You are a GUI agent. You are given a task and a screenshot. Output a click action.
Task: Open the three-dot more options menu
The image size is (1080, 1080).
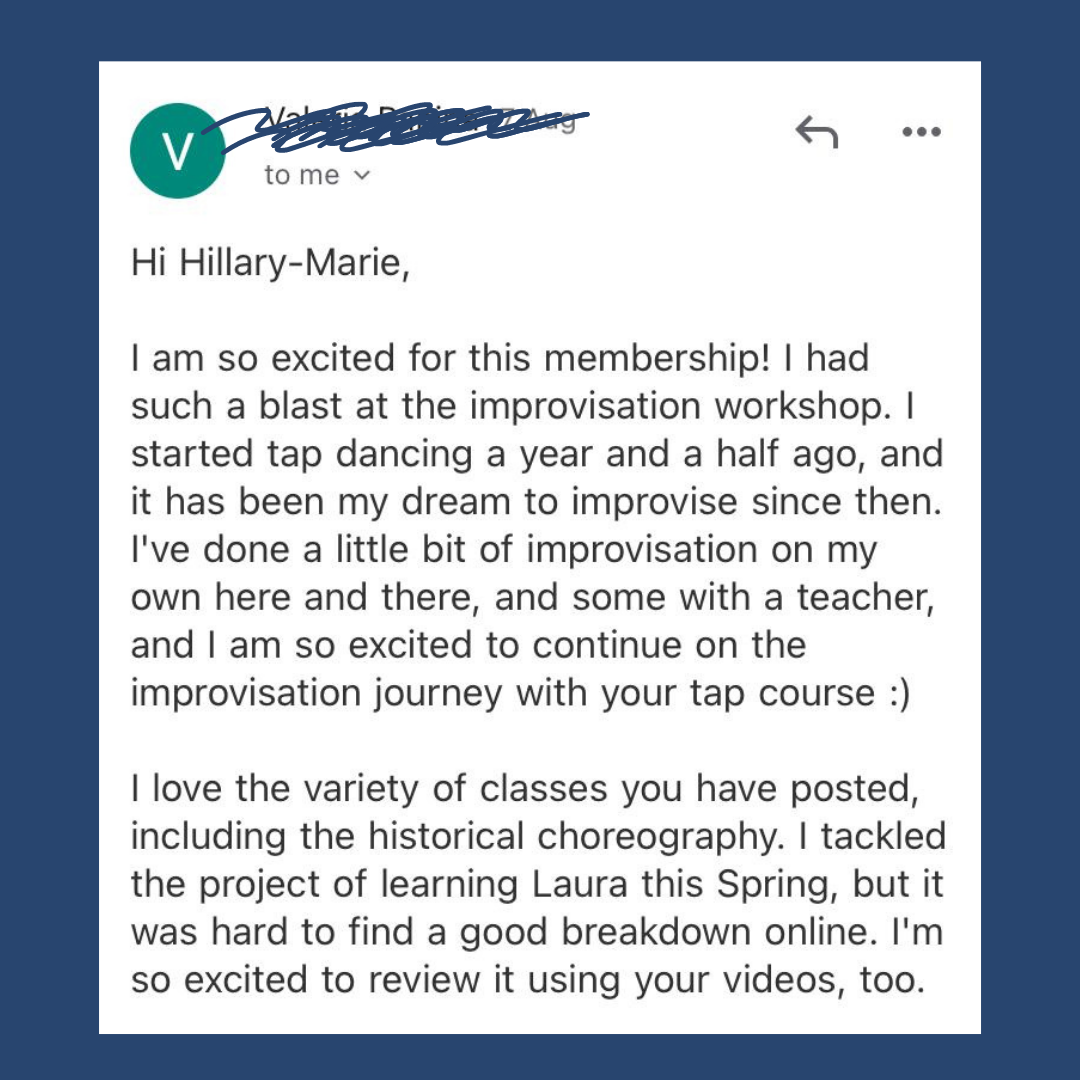(x=921, y=131)
